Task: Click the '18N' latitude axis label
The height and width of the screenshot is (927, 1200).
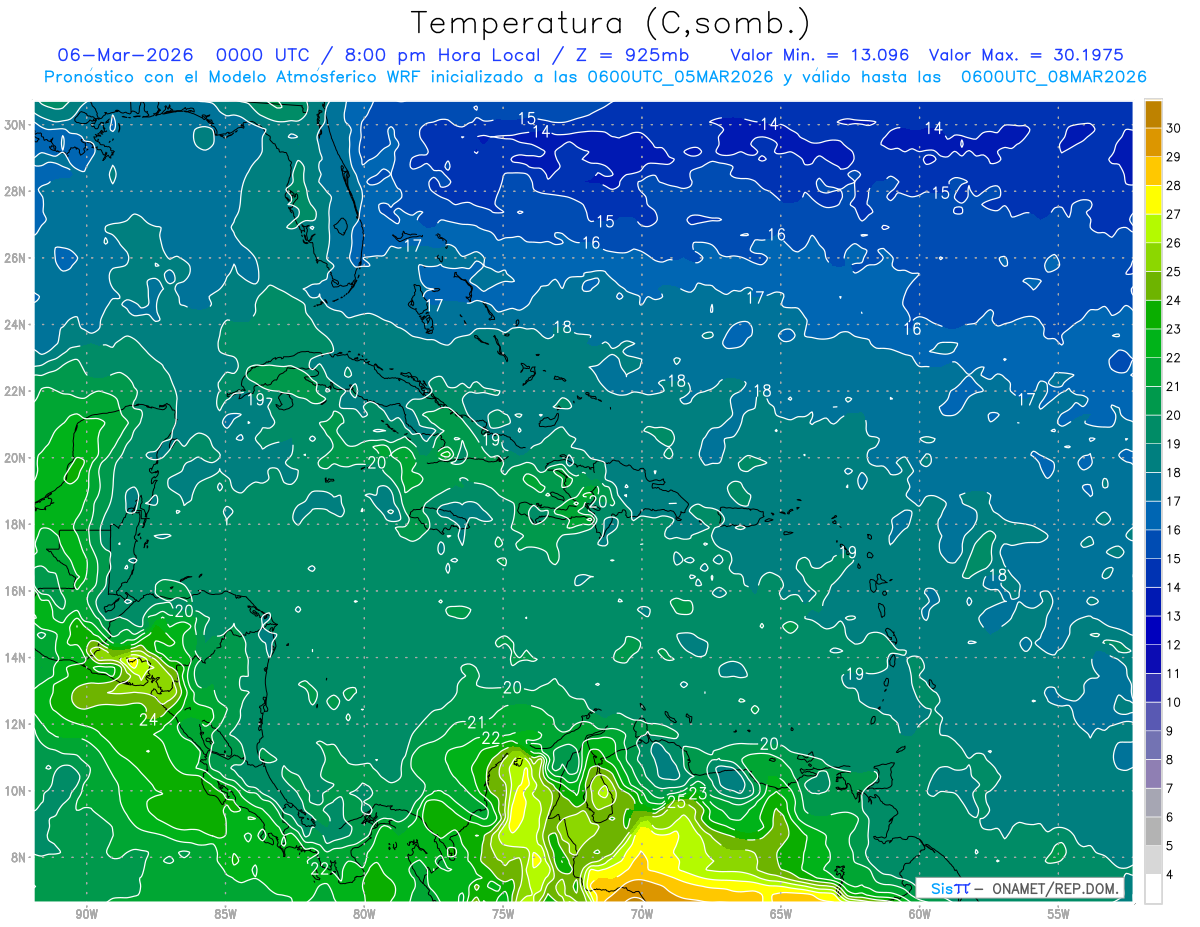Action: 15,524
